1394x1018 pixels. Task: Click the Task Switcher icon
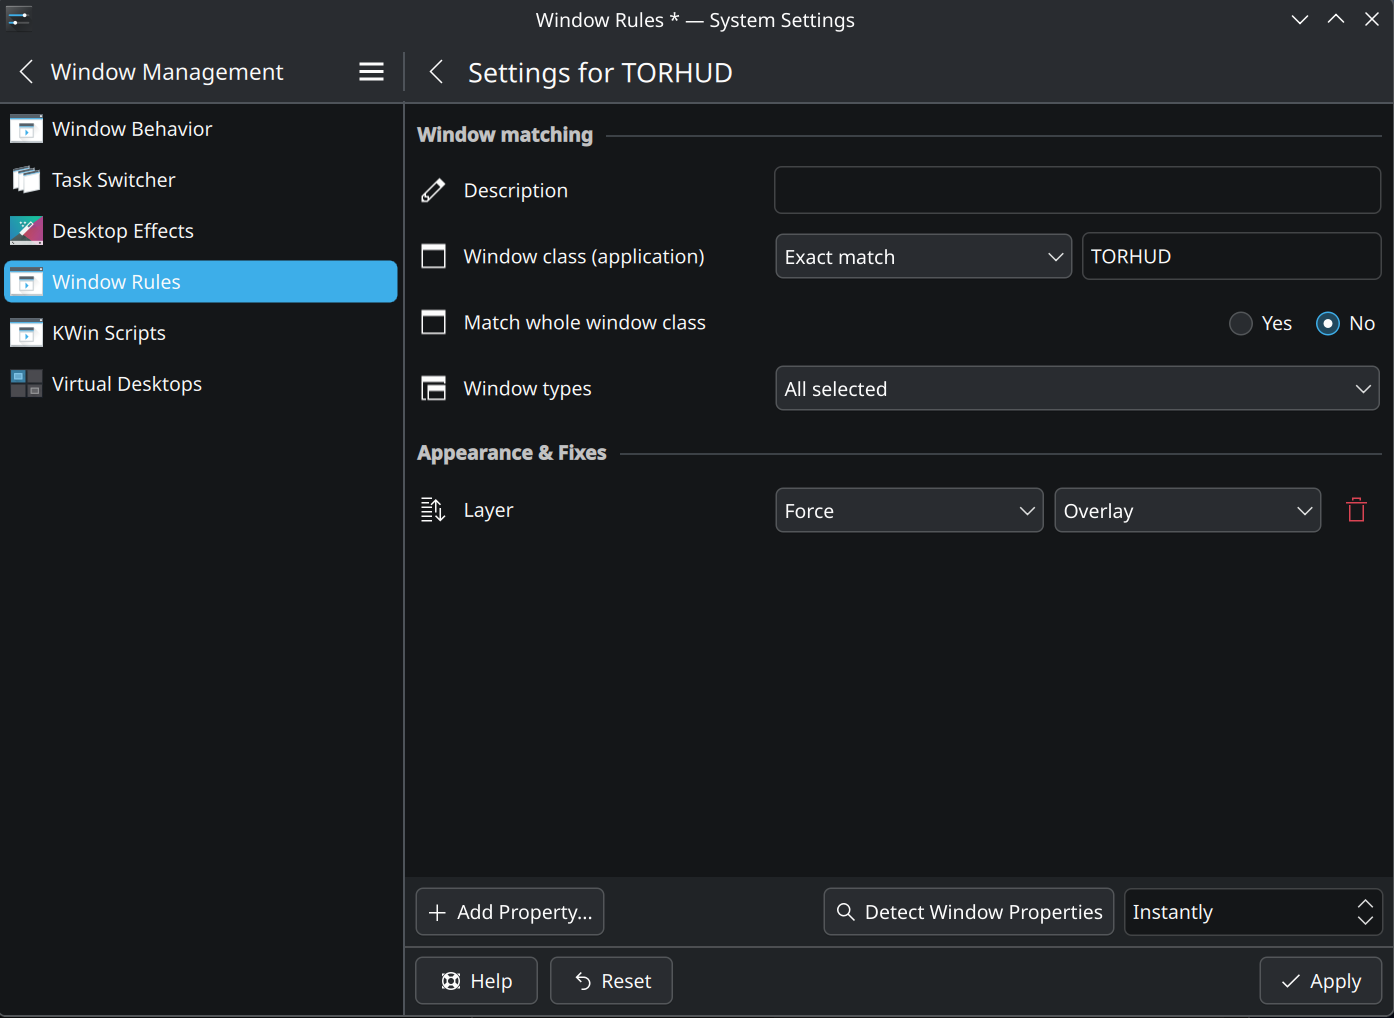pyautogui.click(x=26, y=180)
